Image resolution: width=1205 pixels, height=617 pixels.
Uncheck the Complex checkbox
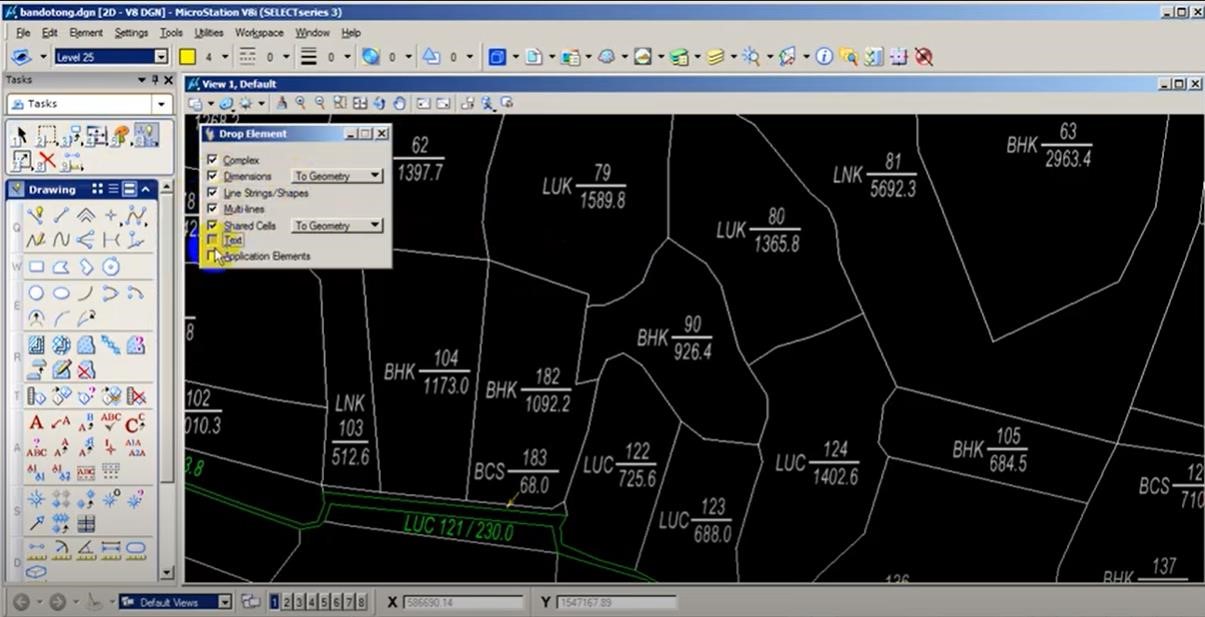tap(212, 160)
